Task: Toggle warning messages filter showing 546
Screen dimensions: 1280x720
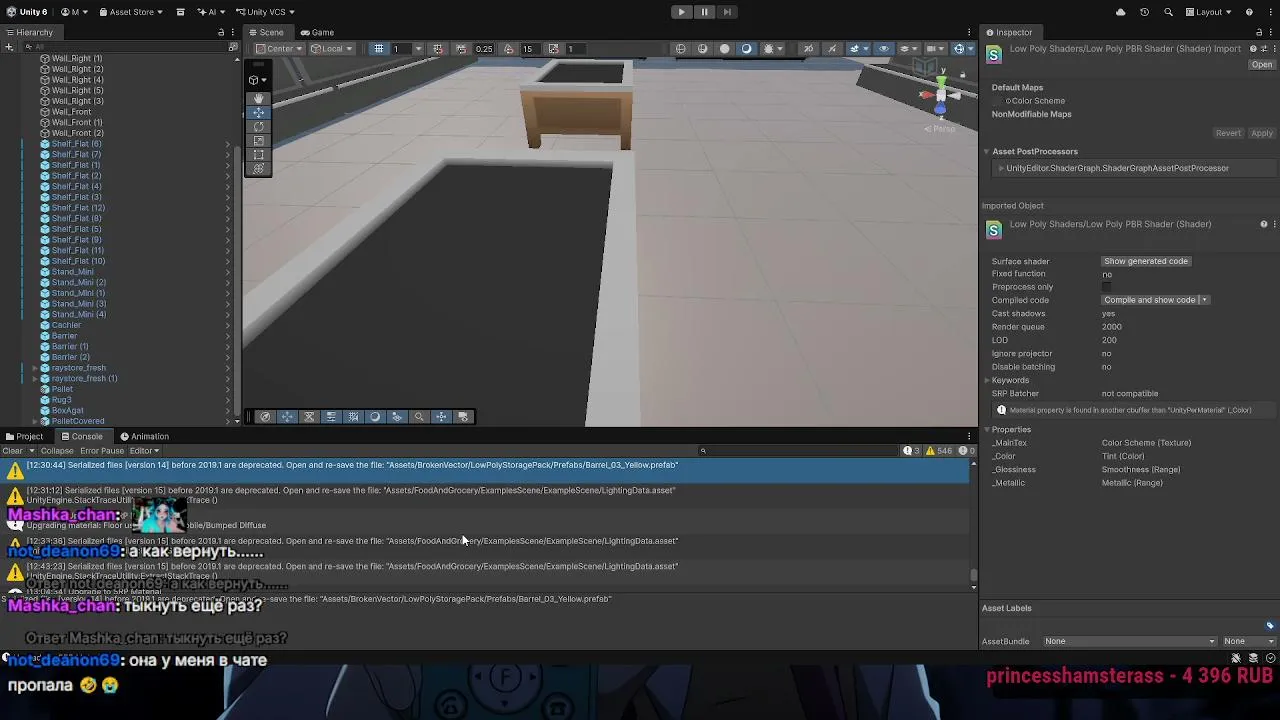Action: [x=940, y=451]
